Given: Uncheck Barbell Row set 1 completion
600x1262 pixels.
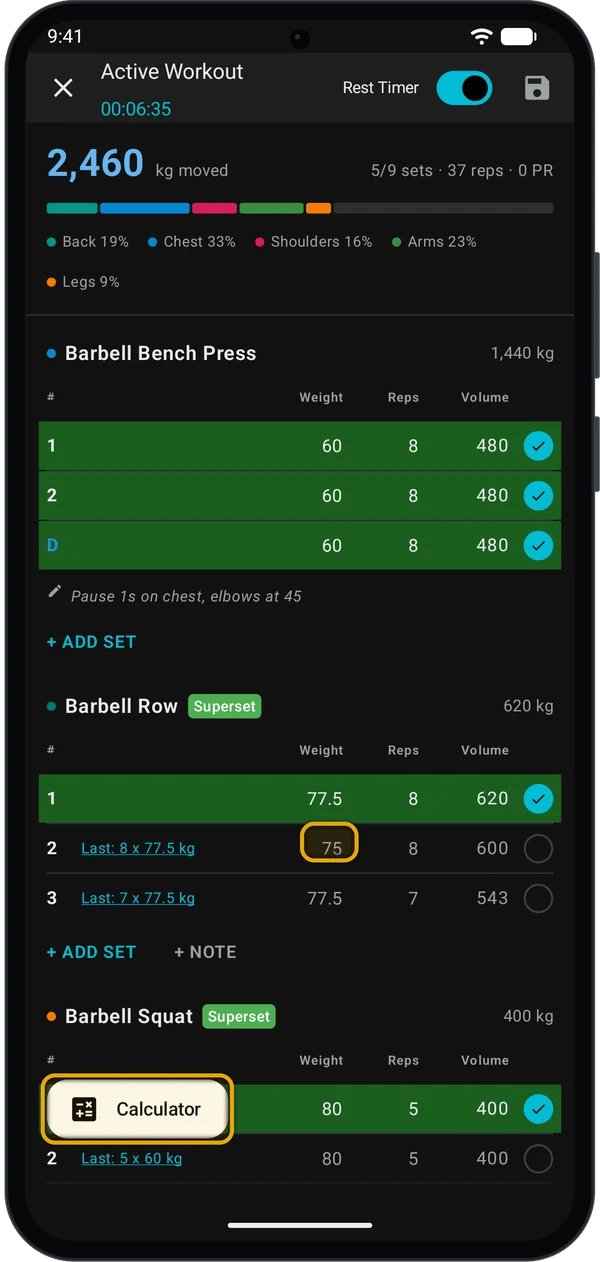Looking at the screenshot, I should point(538,799).
